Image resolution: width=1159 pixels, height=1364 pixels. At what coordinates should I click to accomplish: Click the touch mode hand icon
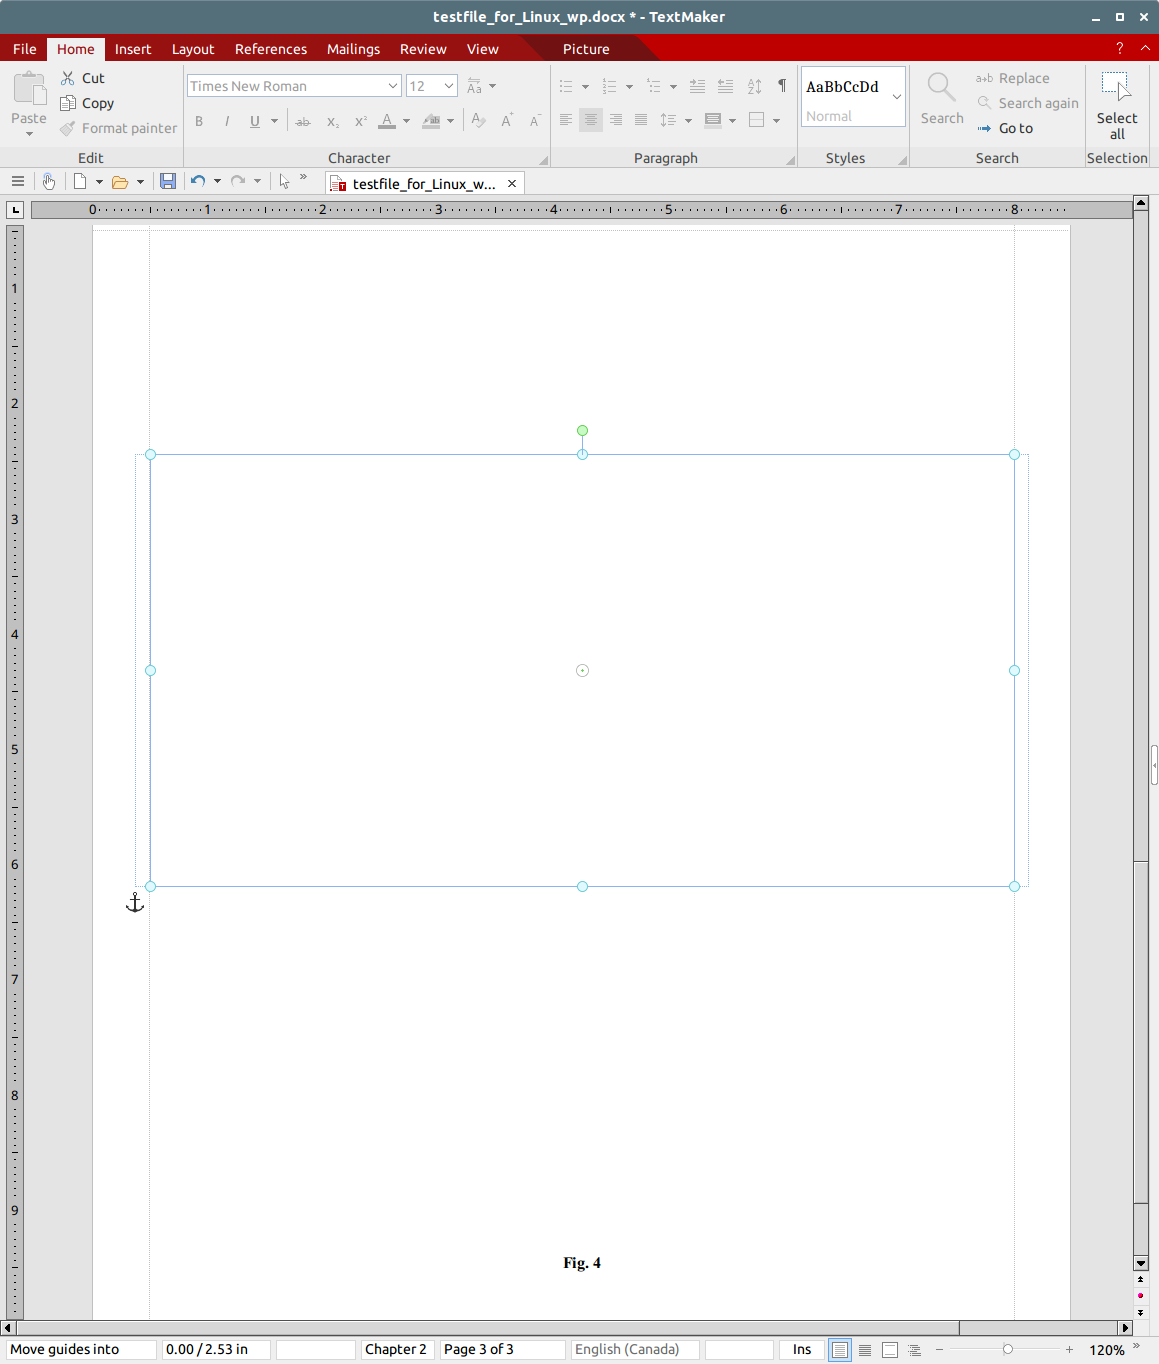point(48,181)
